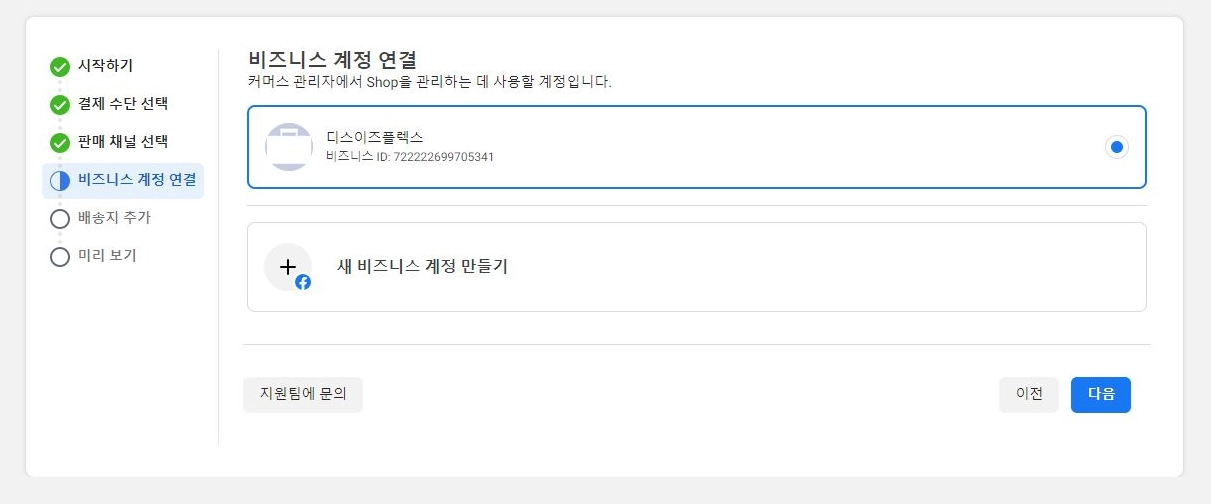Select the 비즈니스 계정 연결 step label
Image resolution: width=1211 pixels, height=504 pixels.
point(137,181)
